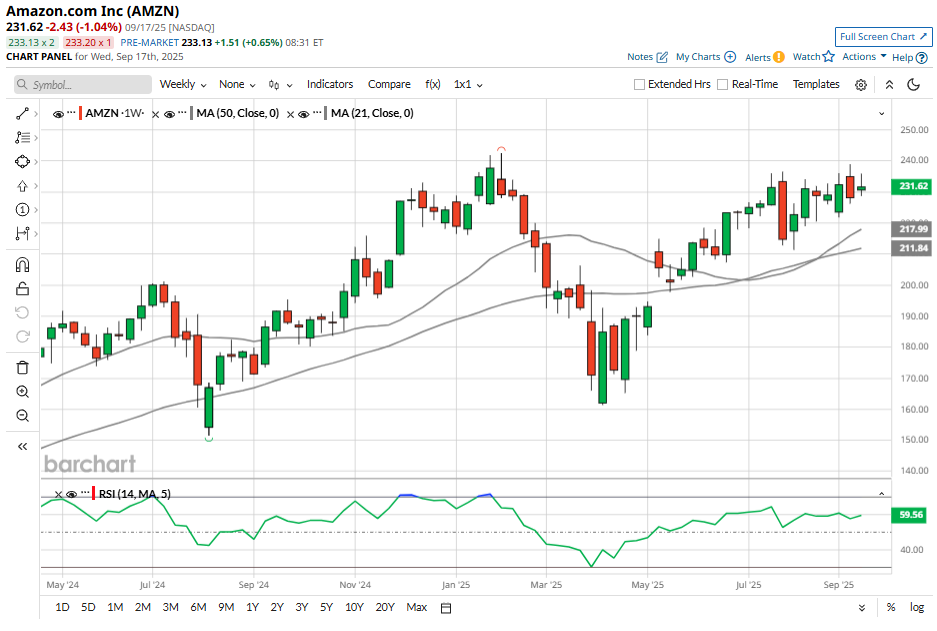Select the 1Y time range tab

point(251,607)
